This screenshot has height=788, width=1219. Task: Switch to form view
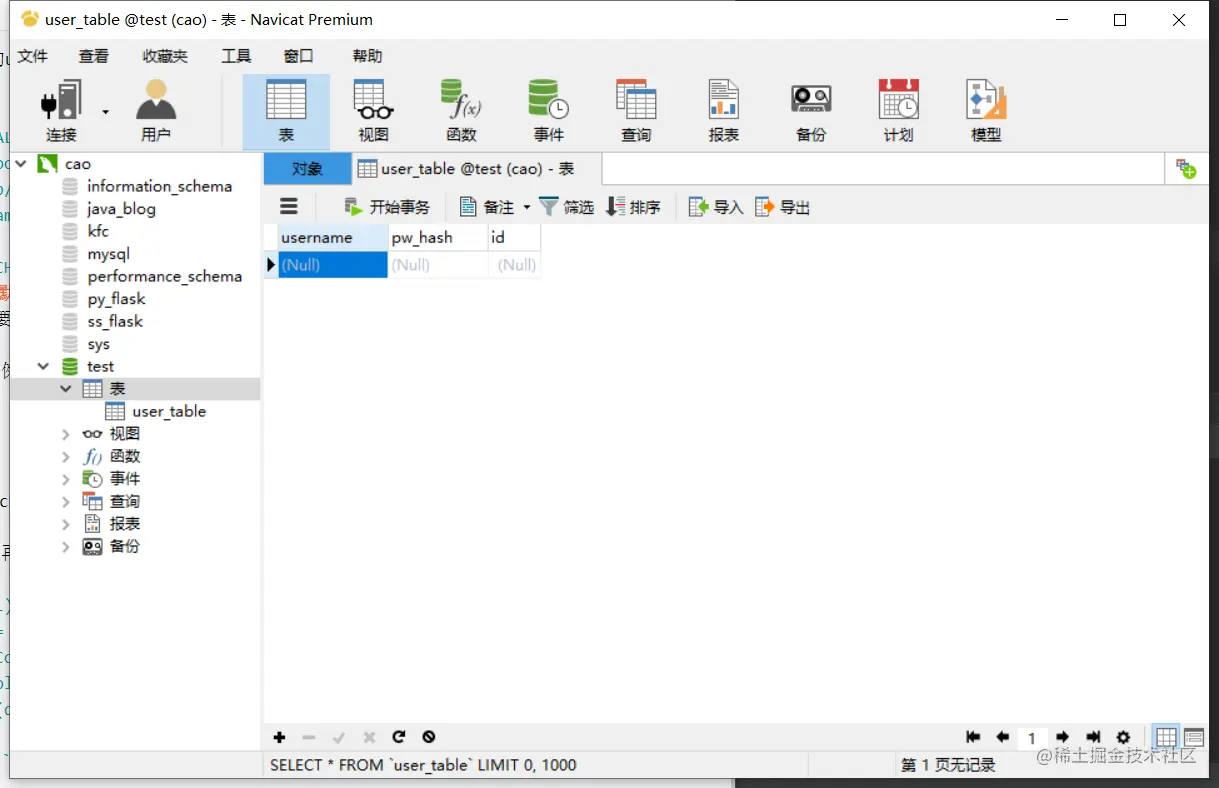point(1193,737)
